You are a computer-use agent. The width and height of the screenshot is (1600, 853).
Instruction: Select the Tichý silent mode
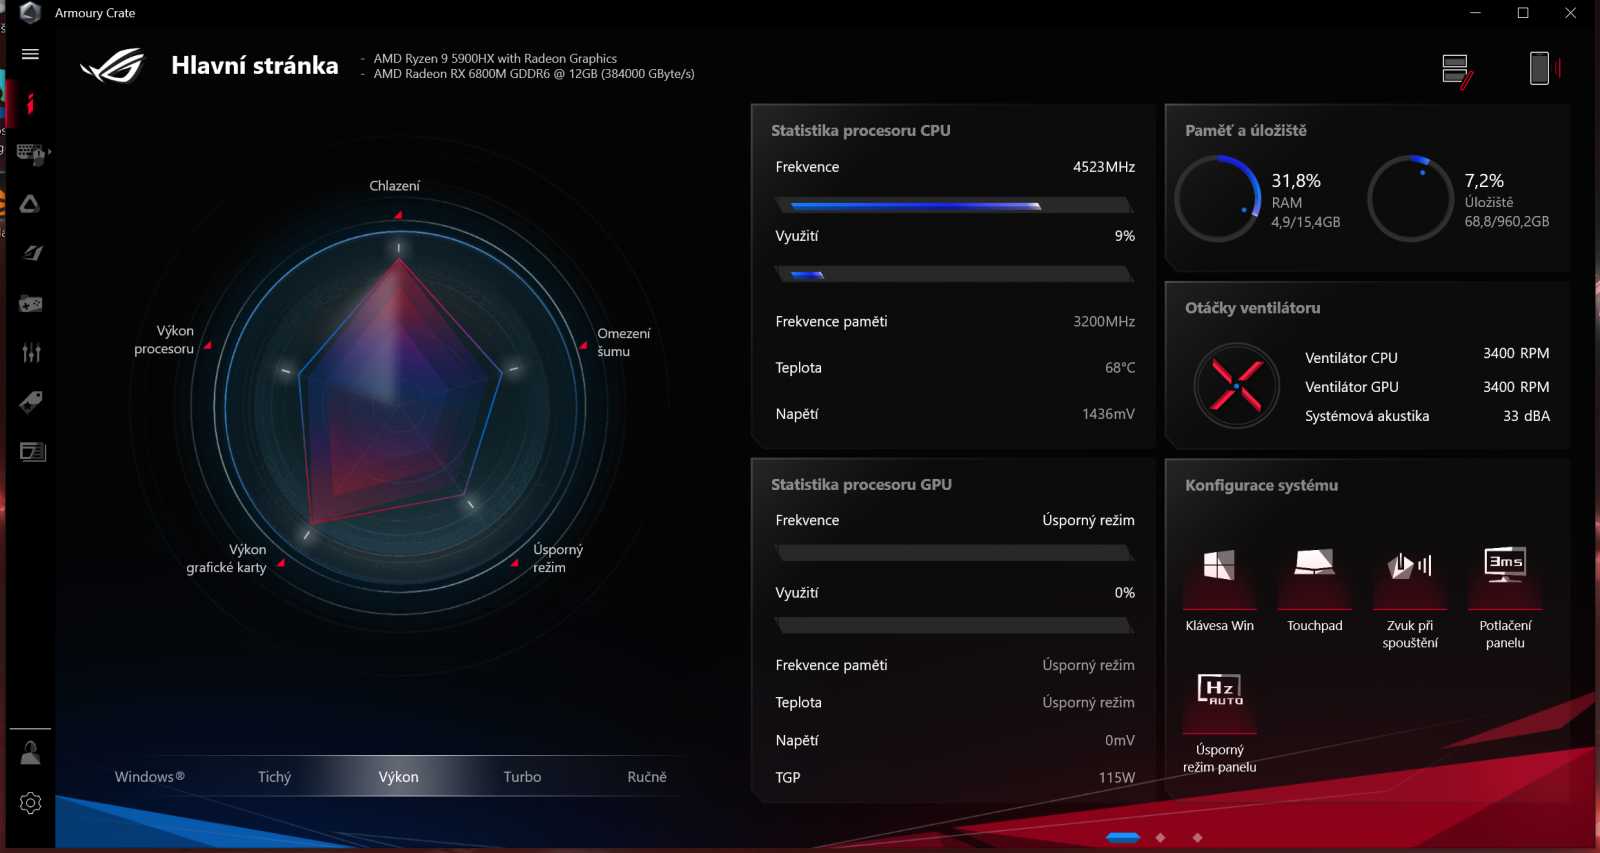point(274,777)
